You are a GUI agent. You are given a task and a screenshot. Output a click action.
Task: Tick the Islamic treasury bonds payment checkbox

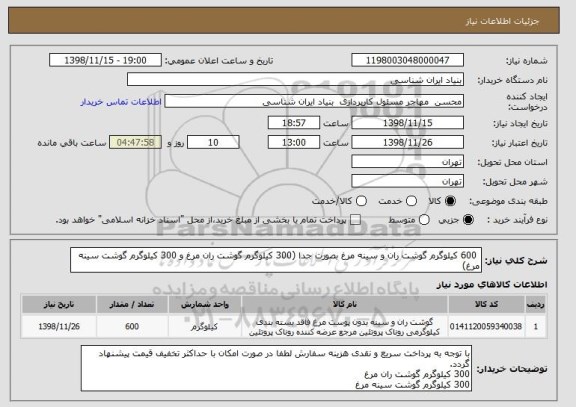coord(355,220)
